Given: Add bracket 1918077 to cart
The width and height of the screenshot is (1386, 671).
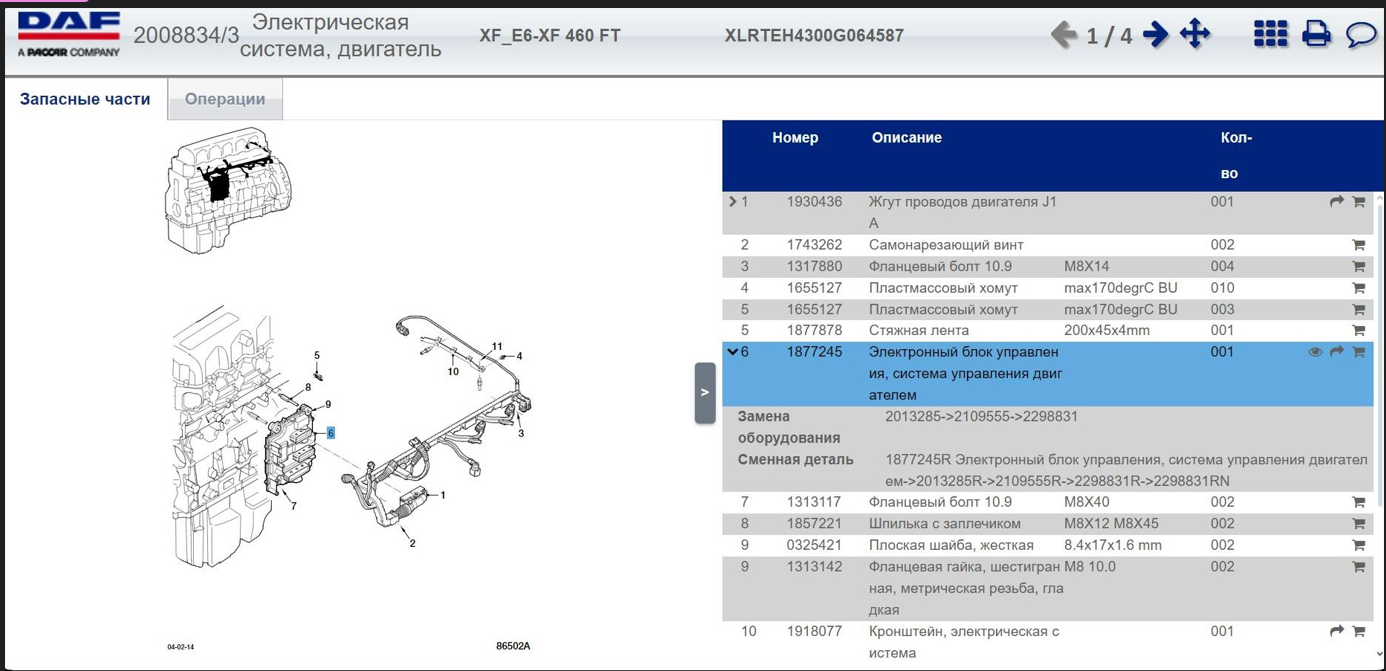Looking at the screenshot, I should [1358, 632].
